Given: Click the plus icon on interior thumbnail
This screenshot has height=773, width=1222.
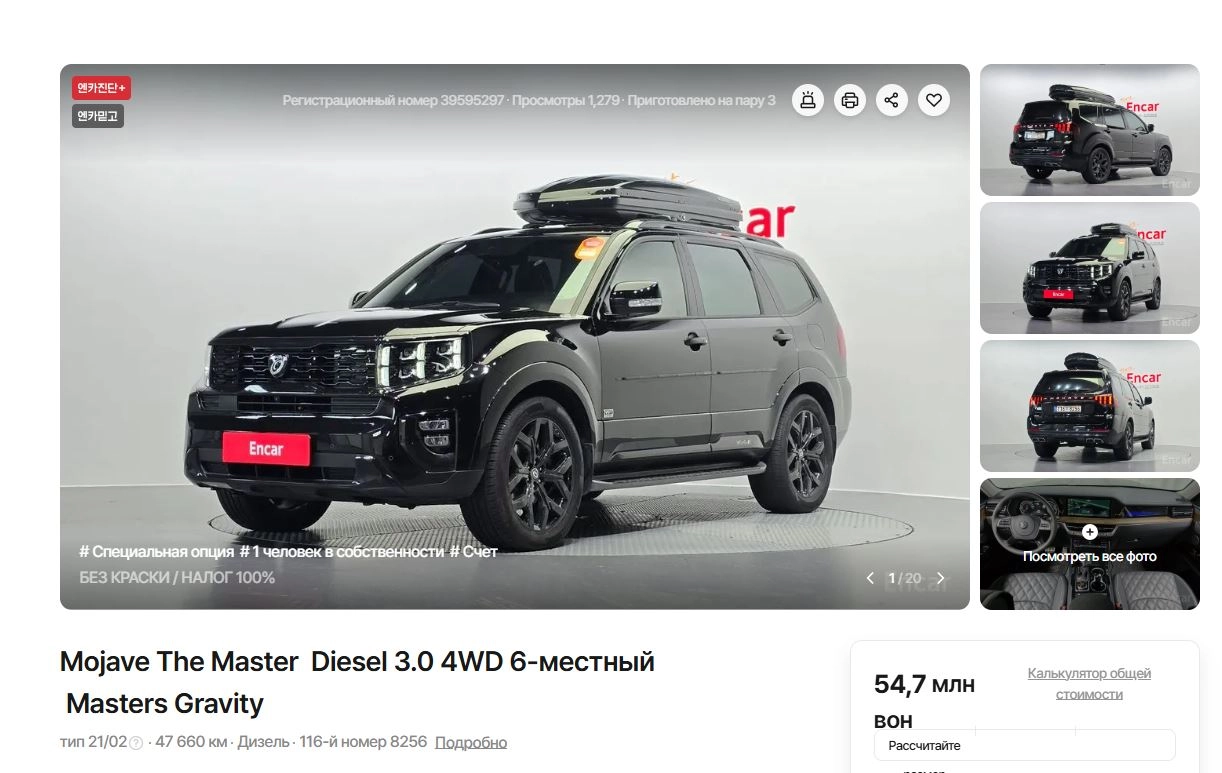Looking at the screenshot, I should click(1090, 532).
